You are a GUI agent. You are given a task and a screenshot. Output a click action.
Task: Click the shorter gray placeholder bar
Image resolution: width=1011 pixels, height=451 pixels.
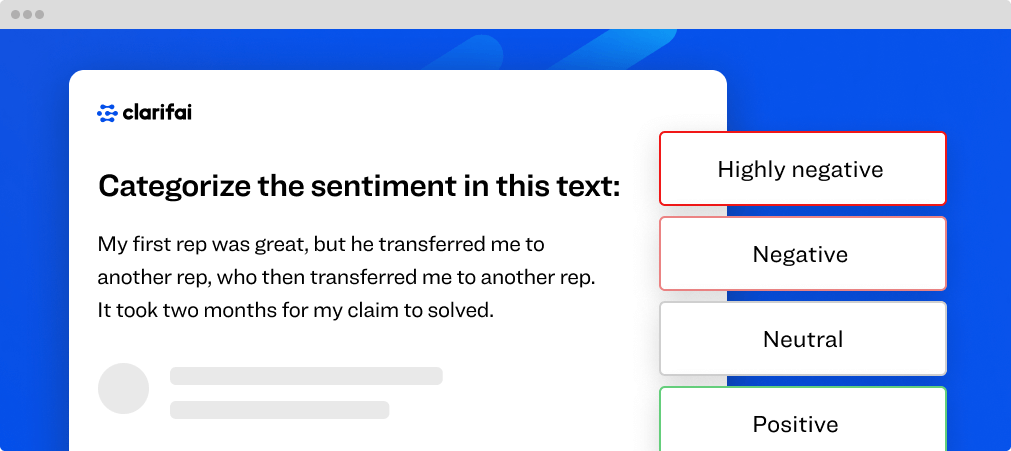279,410
